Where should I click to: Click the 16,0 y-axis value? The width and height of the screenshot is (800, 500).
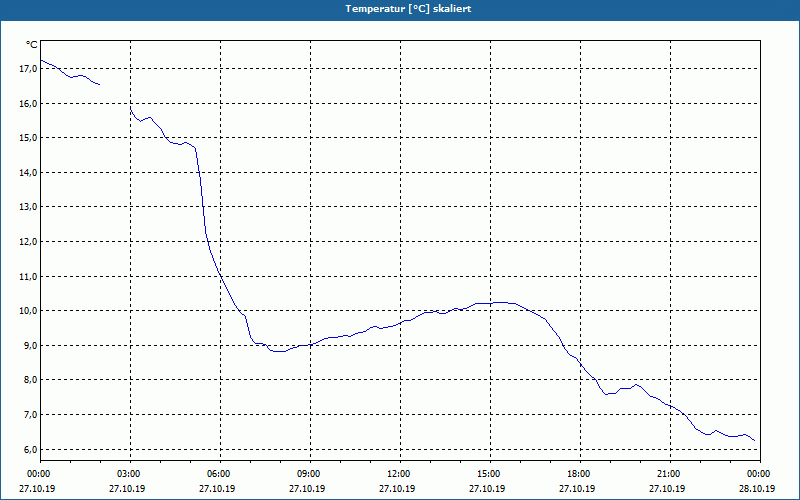(28, 104)
